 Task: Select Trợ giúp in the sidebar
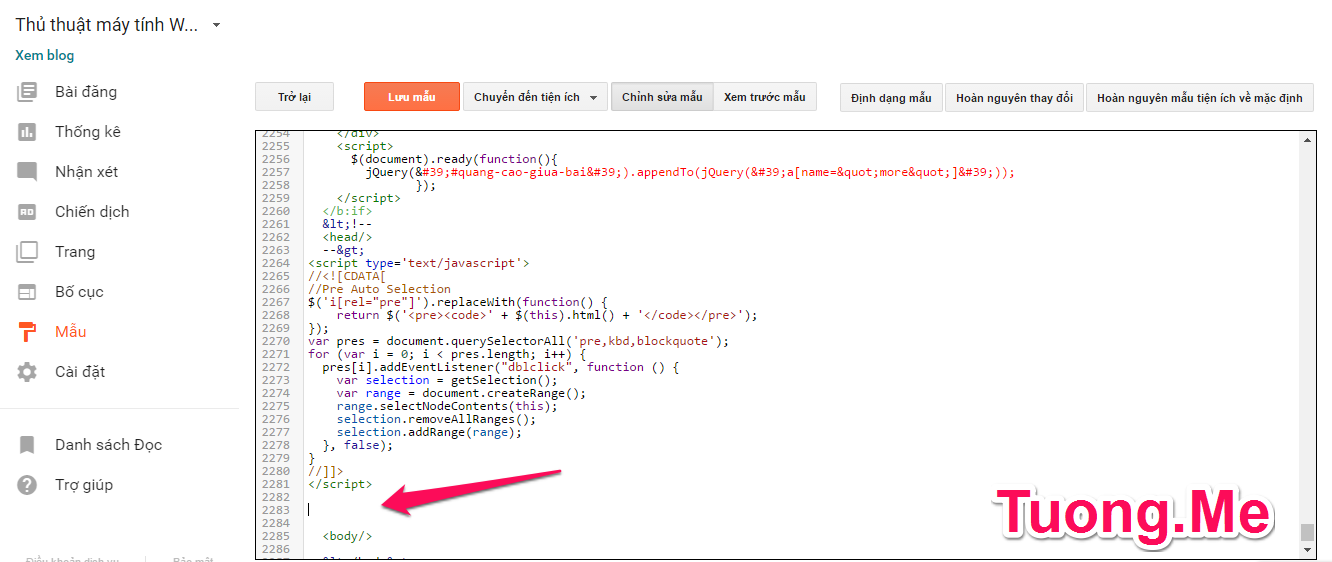click(x=84, y=485)
